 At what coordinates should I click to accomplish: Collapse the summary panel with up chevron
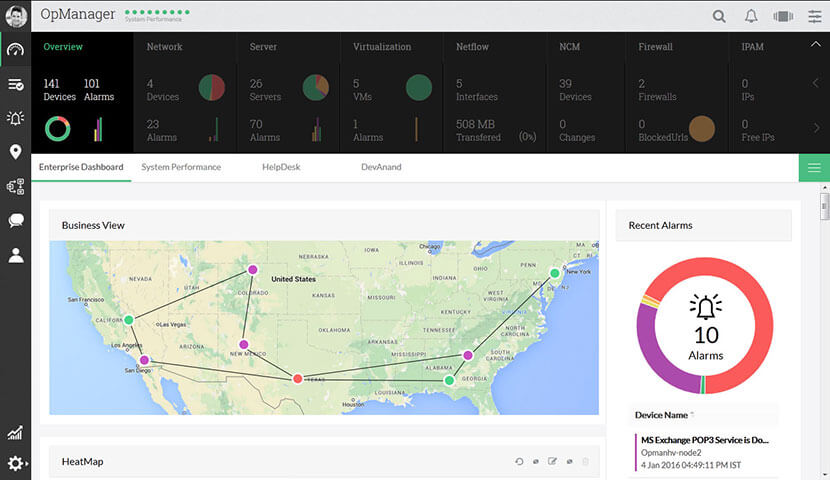(815, 45)
